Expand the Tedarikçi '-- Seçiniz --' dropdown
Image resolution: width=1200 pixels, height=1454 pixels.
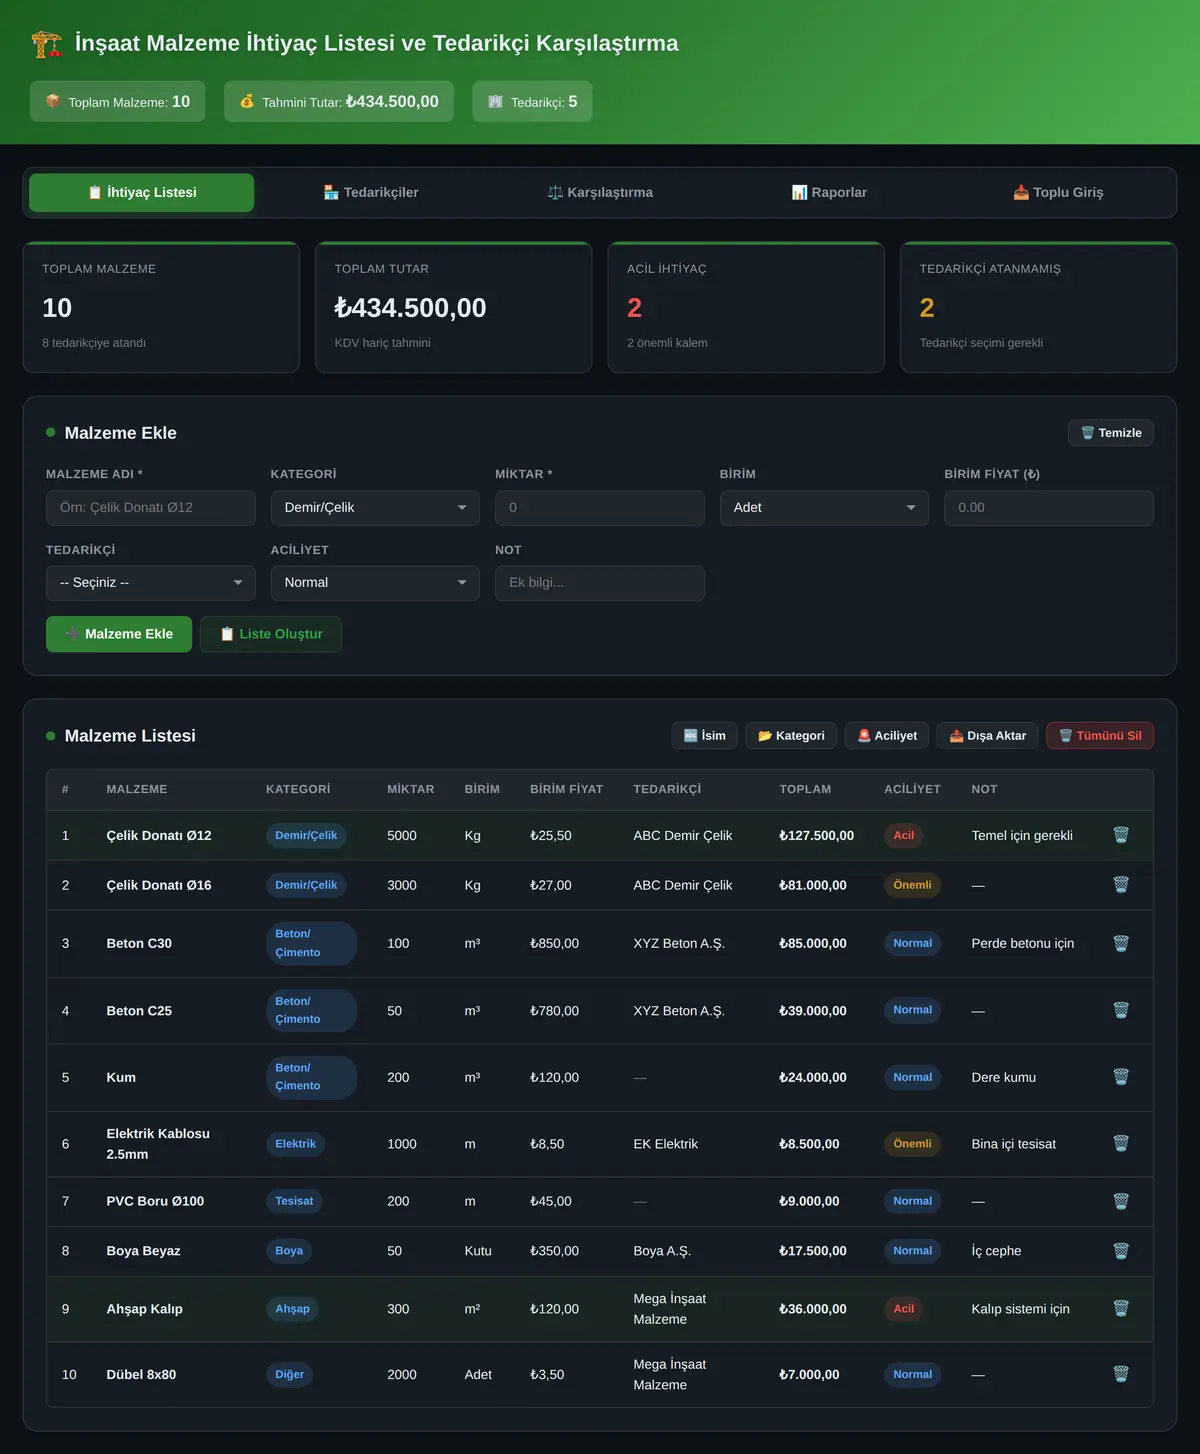coord(151,583)
